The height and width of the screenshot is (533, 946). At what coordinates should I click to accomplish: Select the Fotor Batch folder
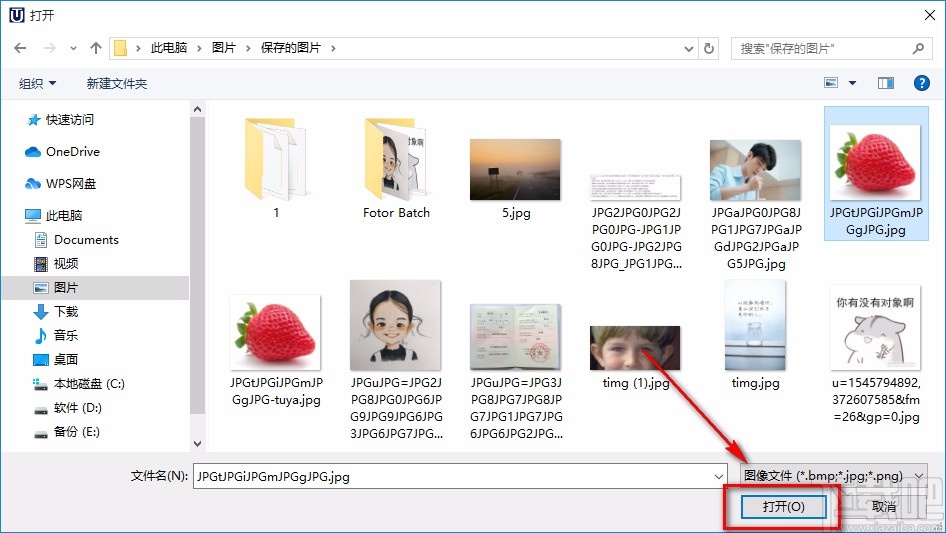[396, 168]
